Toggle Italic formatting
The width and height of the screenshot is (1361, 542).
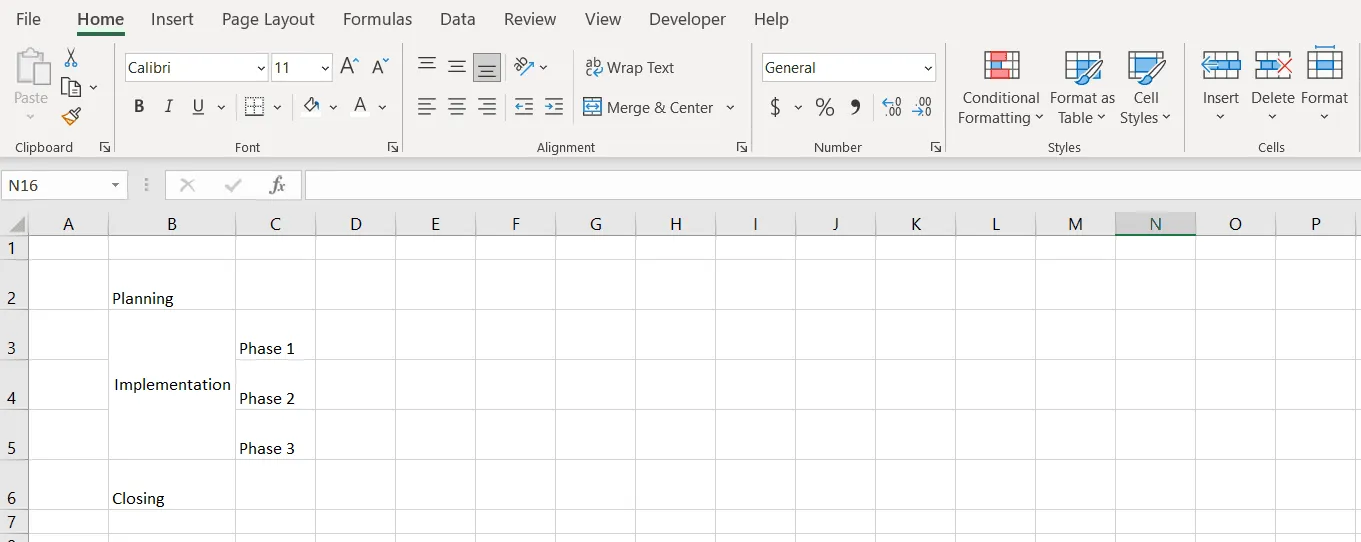point(168,107)
